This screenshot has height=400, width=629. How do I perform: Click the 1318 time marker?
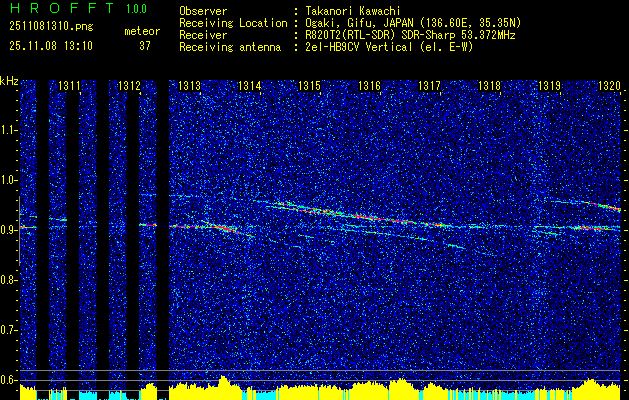point(489,85)
